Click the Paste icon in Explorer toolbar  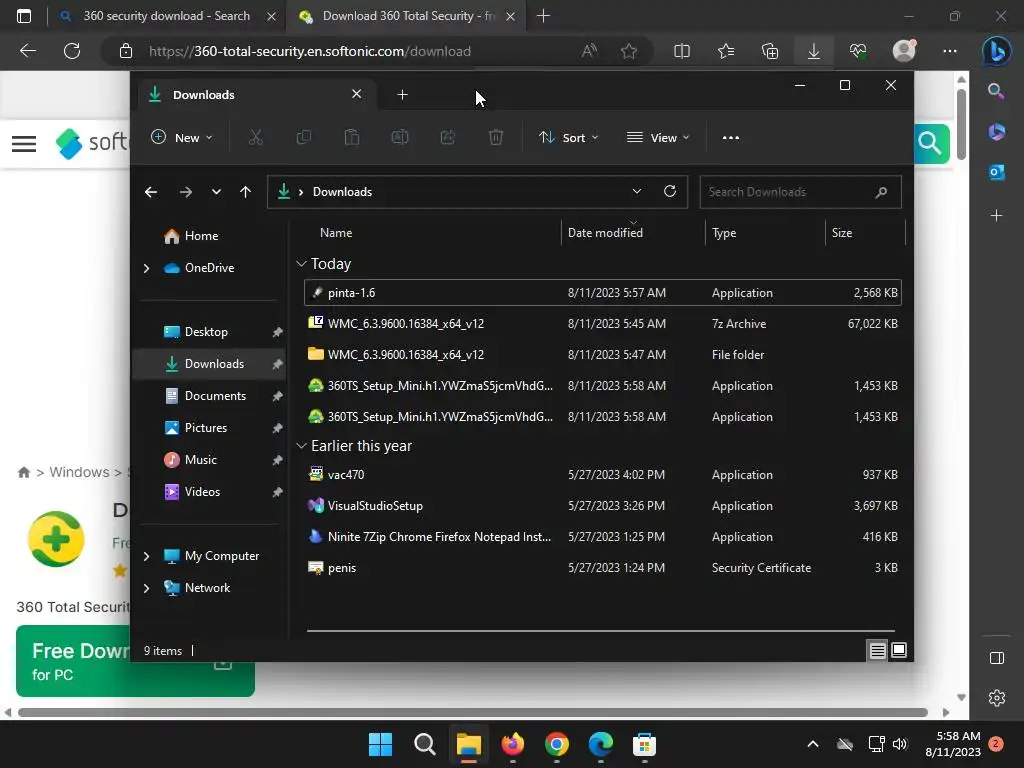pyautogui.click(x=351, y=138)
